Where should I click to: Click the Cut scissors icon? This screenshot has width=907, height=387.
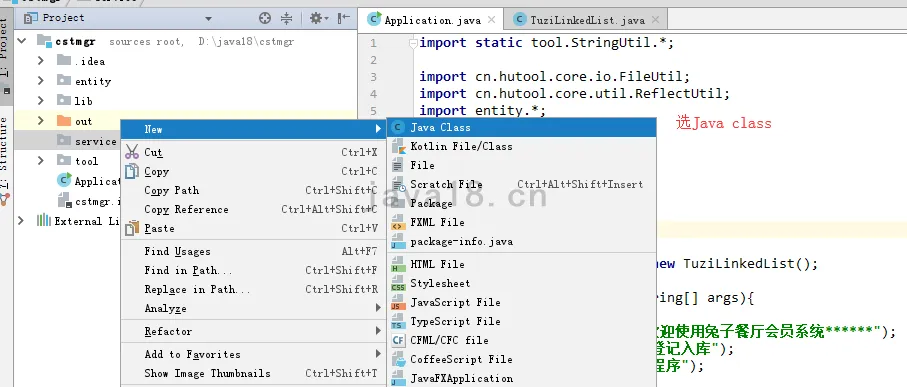[132, 152]
